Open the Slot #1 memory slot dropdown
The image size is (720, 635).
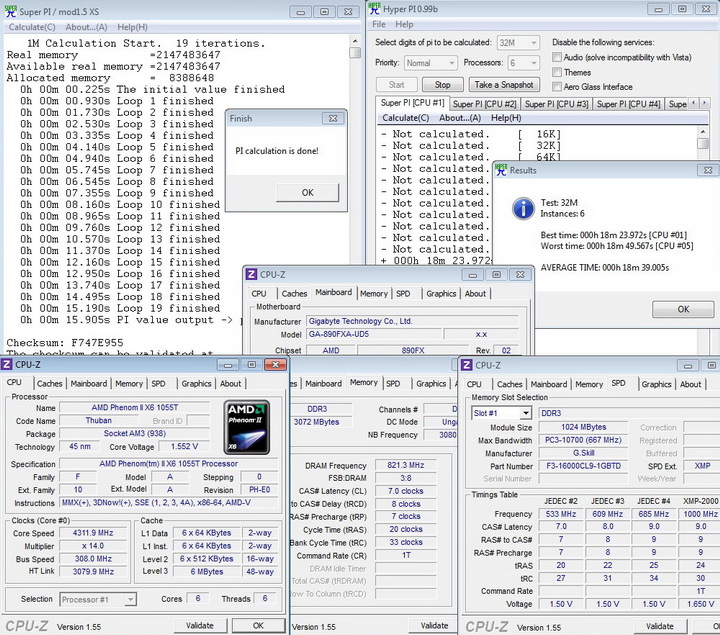pyautogui.click(x=503, y=413)
